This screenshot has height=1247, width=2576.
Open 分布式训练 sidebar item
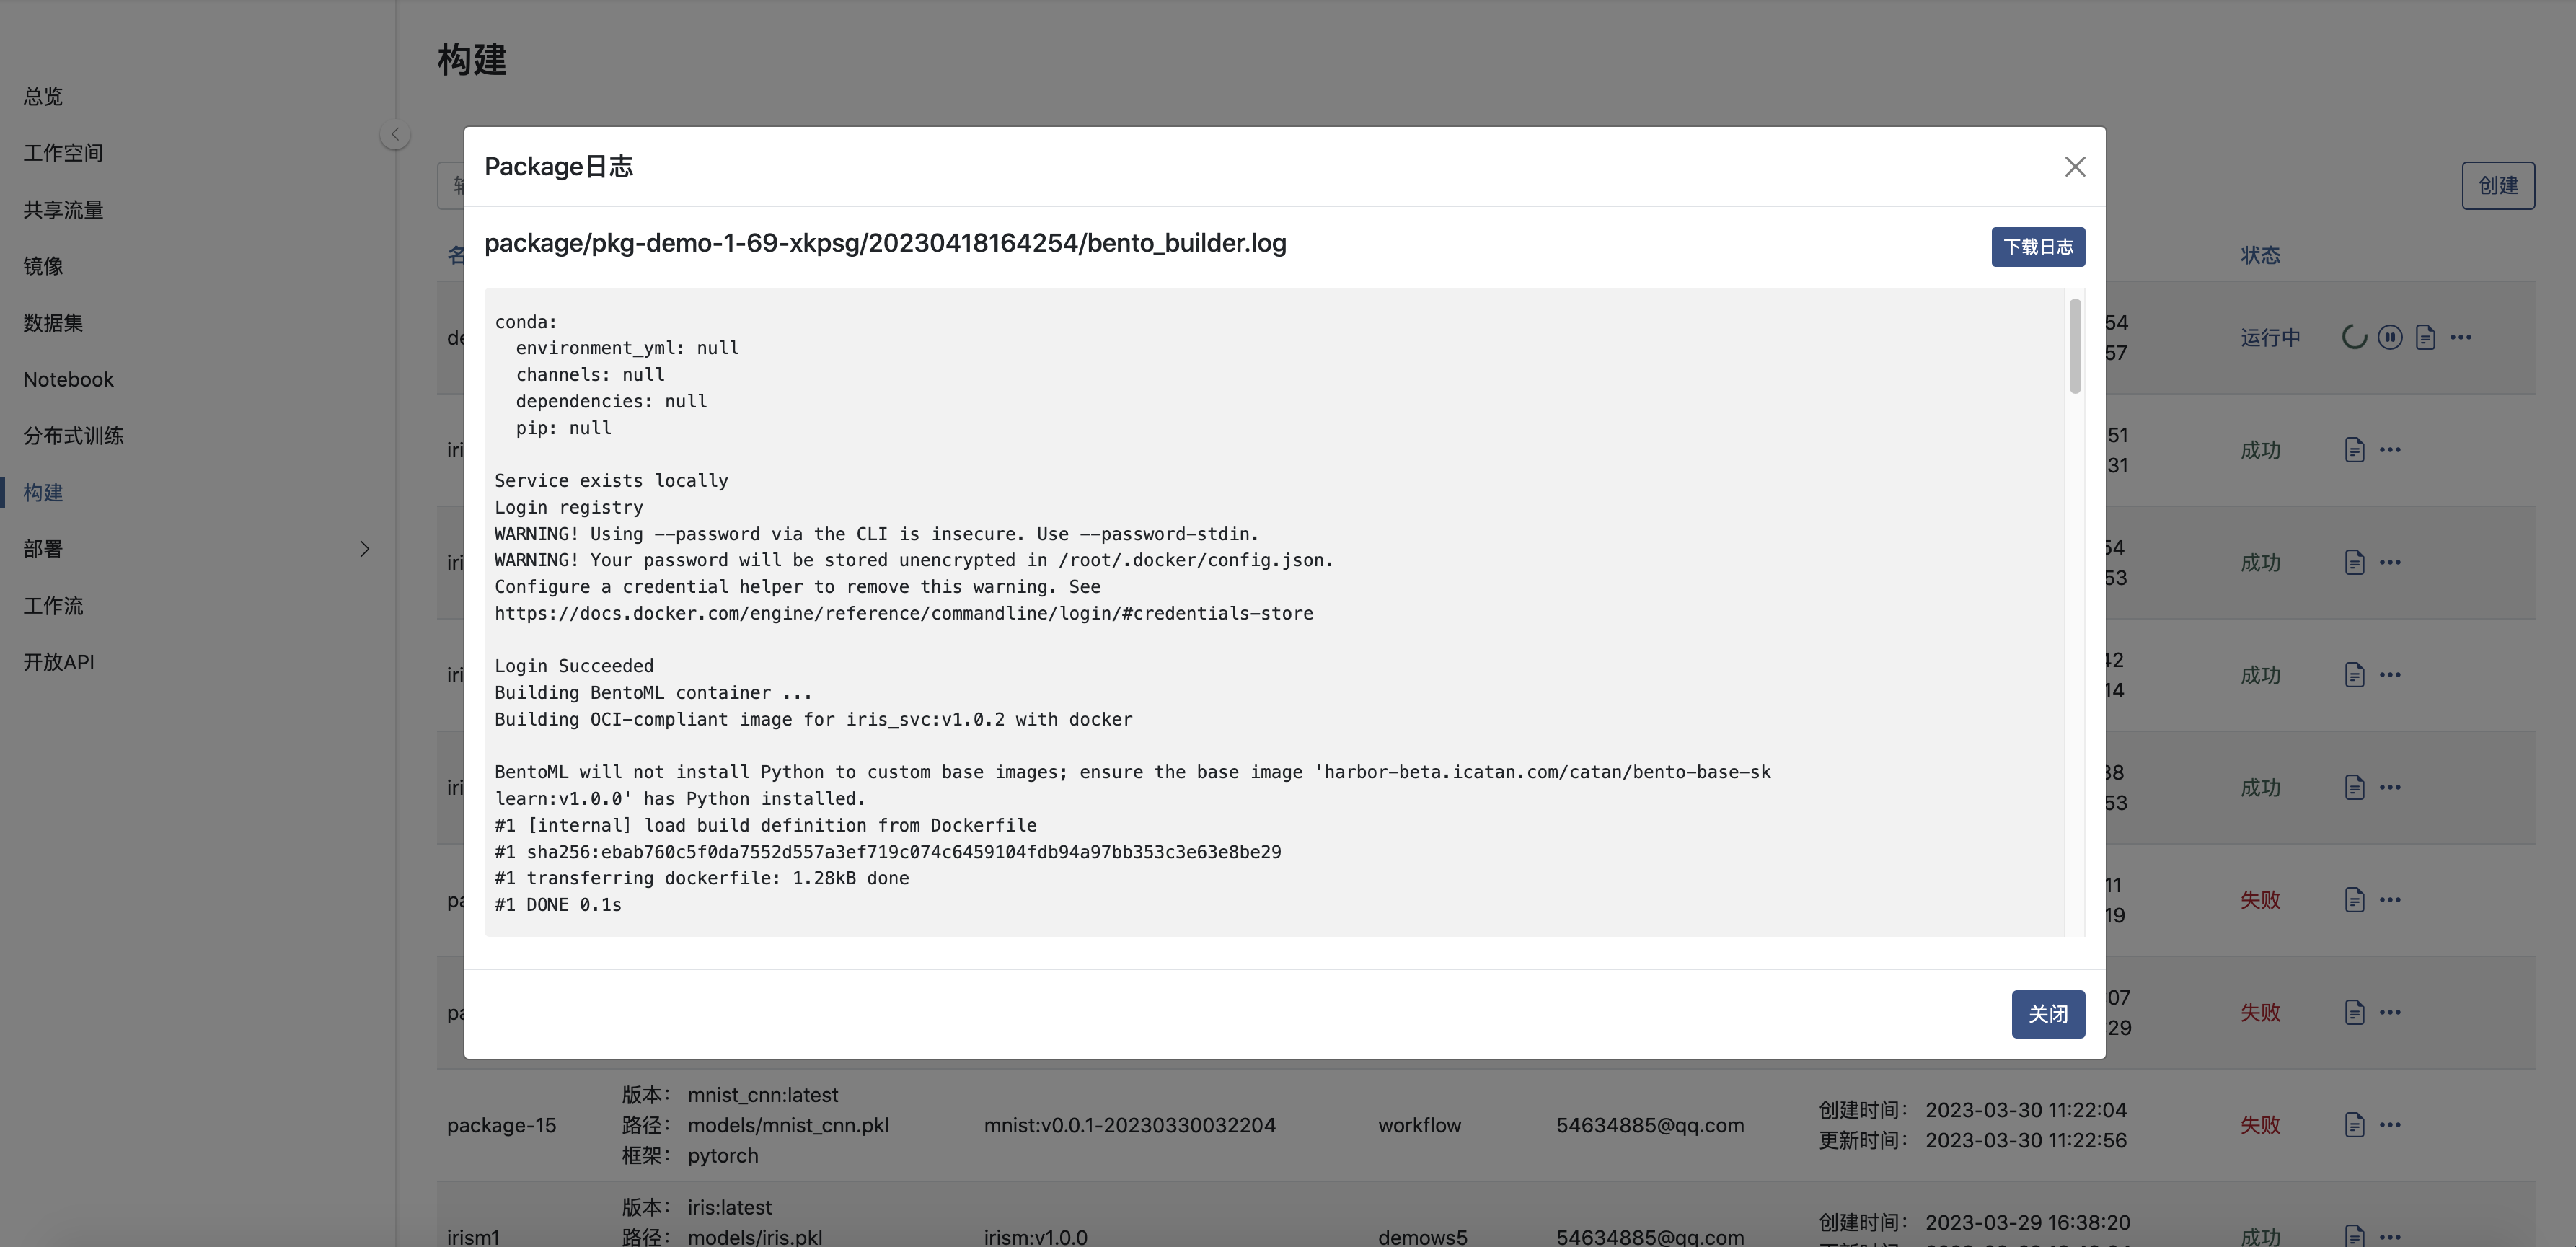(73, 436)
